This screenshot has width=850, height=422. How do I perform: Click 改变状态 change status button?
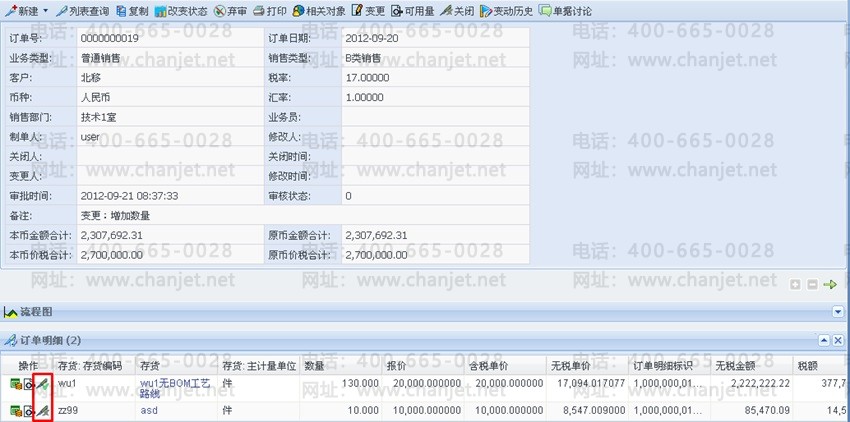click(x=181, y=11)
